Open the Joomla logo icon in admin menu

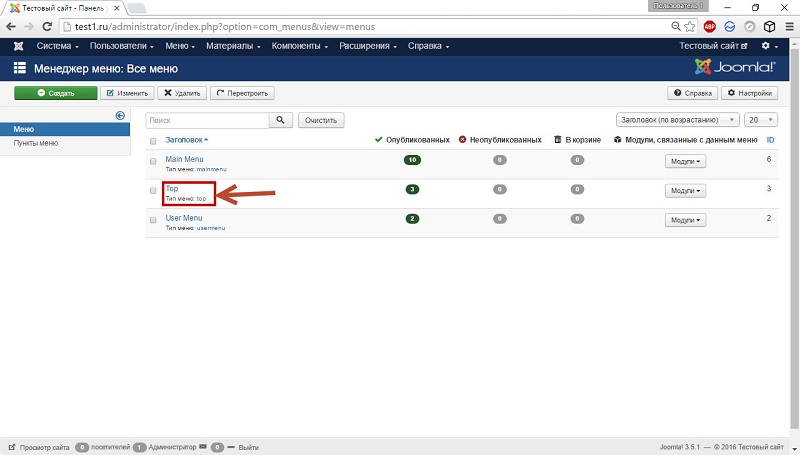pyautogui.click(x=18, y=46)
